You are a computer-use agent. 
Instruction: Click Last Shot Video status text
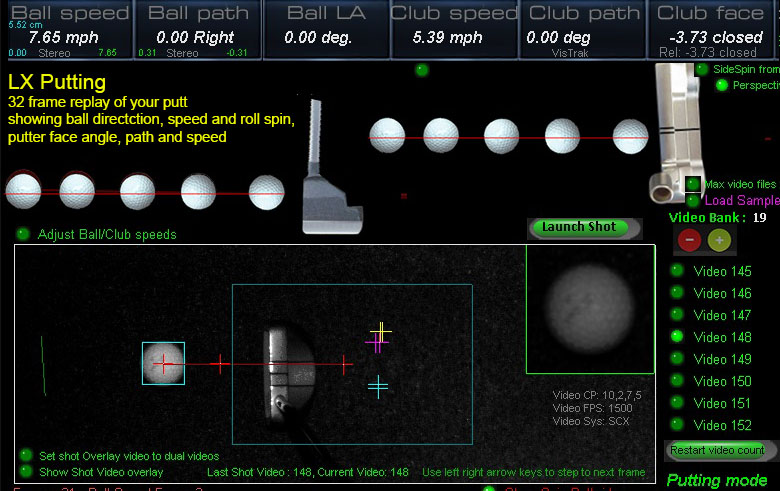[x=307, y=472]
